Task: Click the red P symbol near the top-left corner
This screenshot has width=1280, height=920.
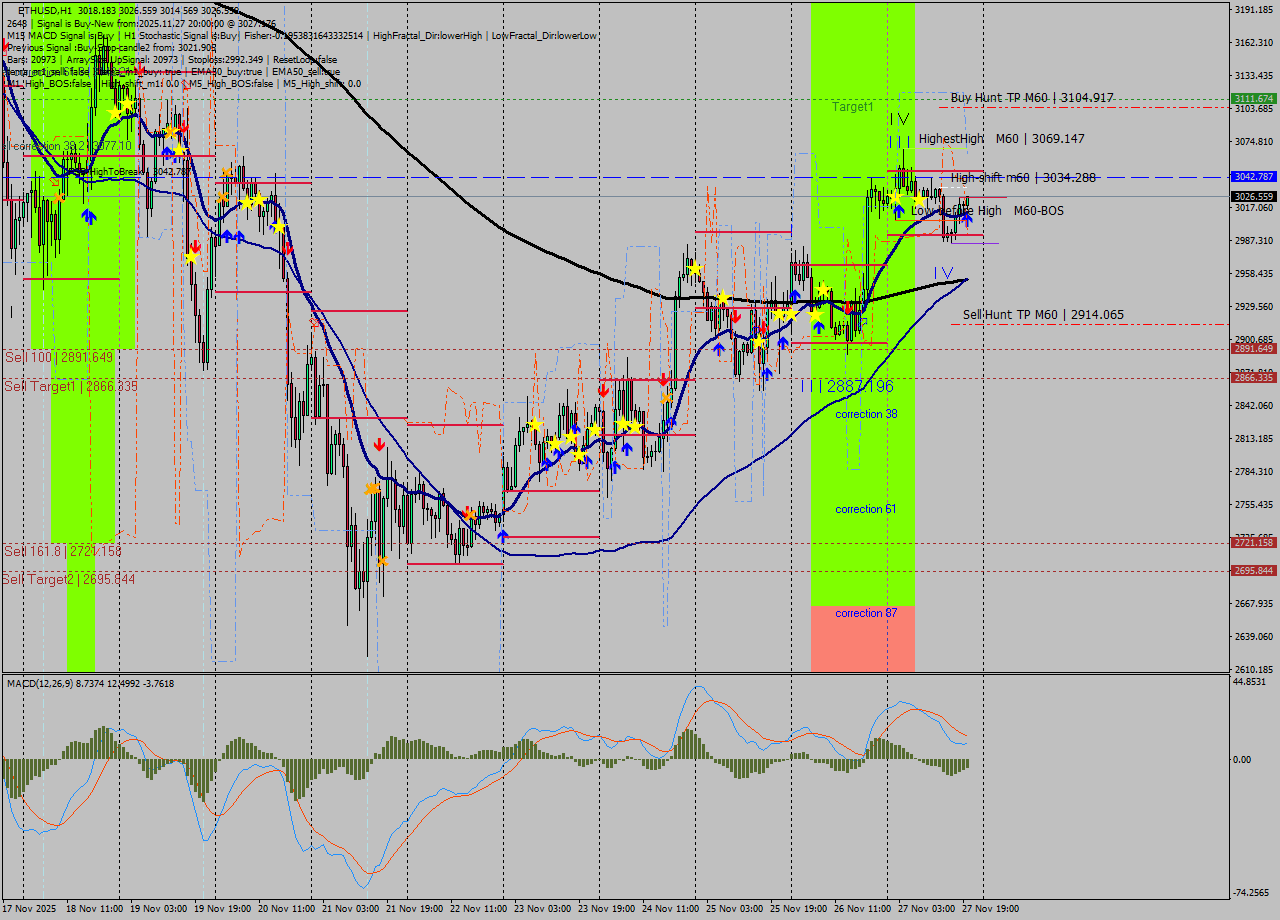Action: coord(6,47)
